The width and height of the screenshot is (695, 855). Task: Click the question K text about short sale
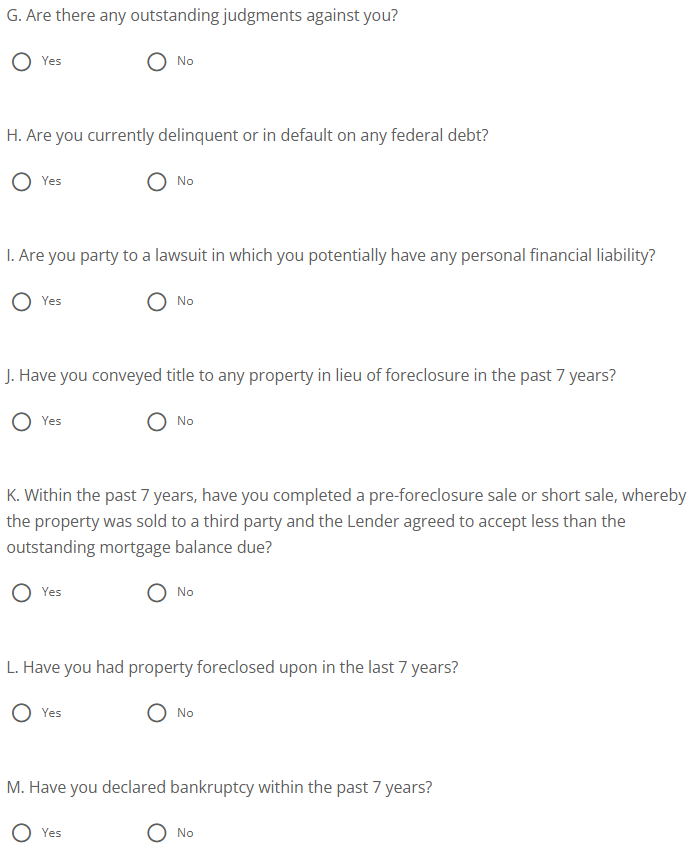pyautogui.click(x=346, y=521)
